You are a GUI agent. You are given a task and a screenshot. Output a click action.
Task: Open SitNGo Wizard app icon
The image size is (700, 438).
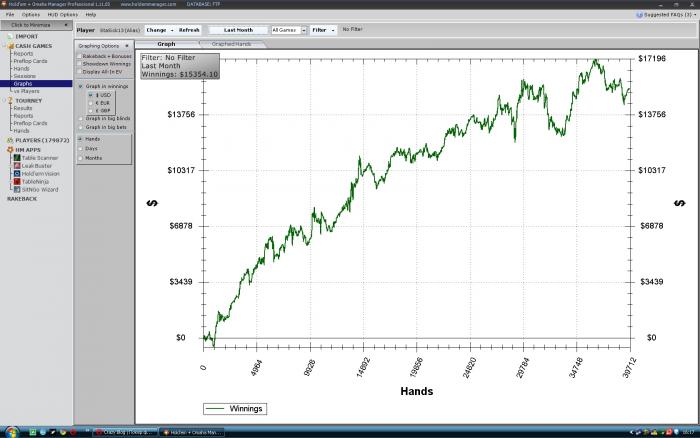(x=17, y=190)
